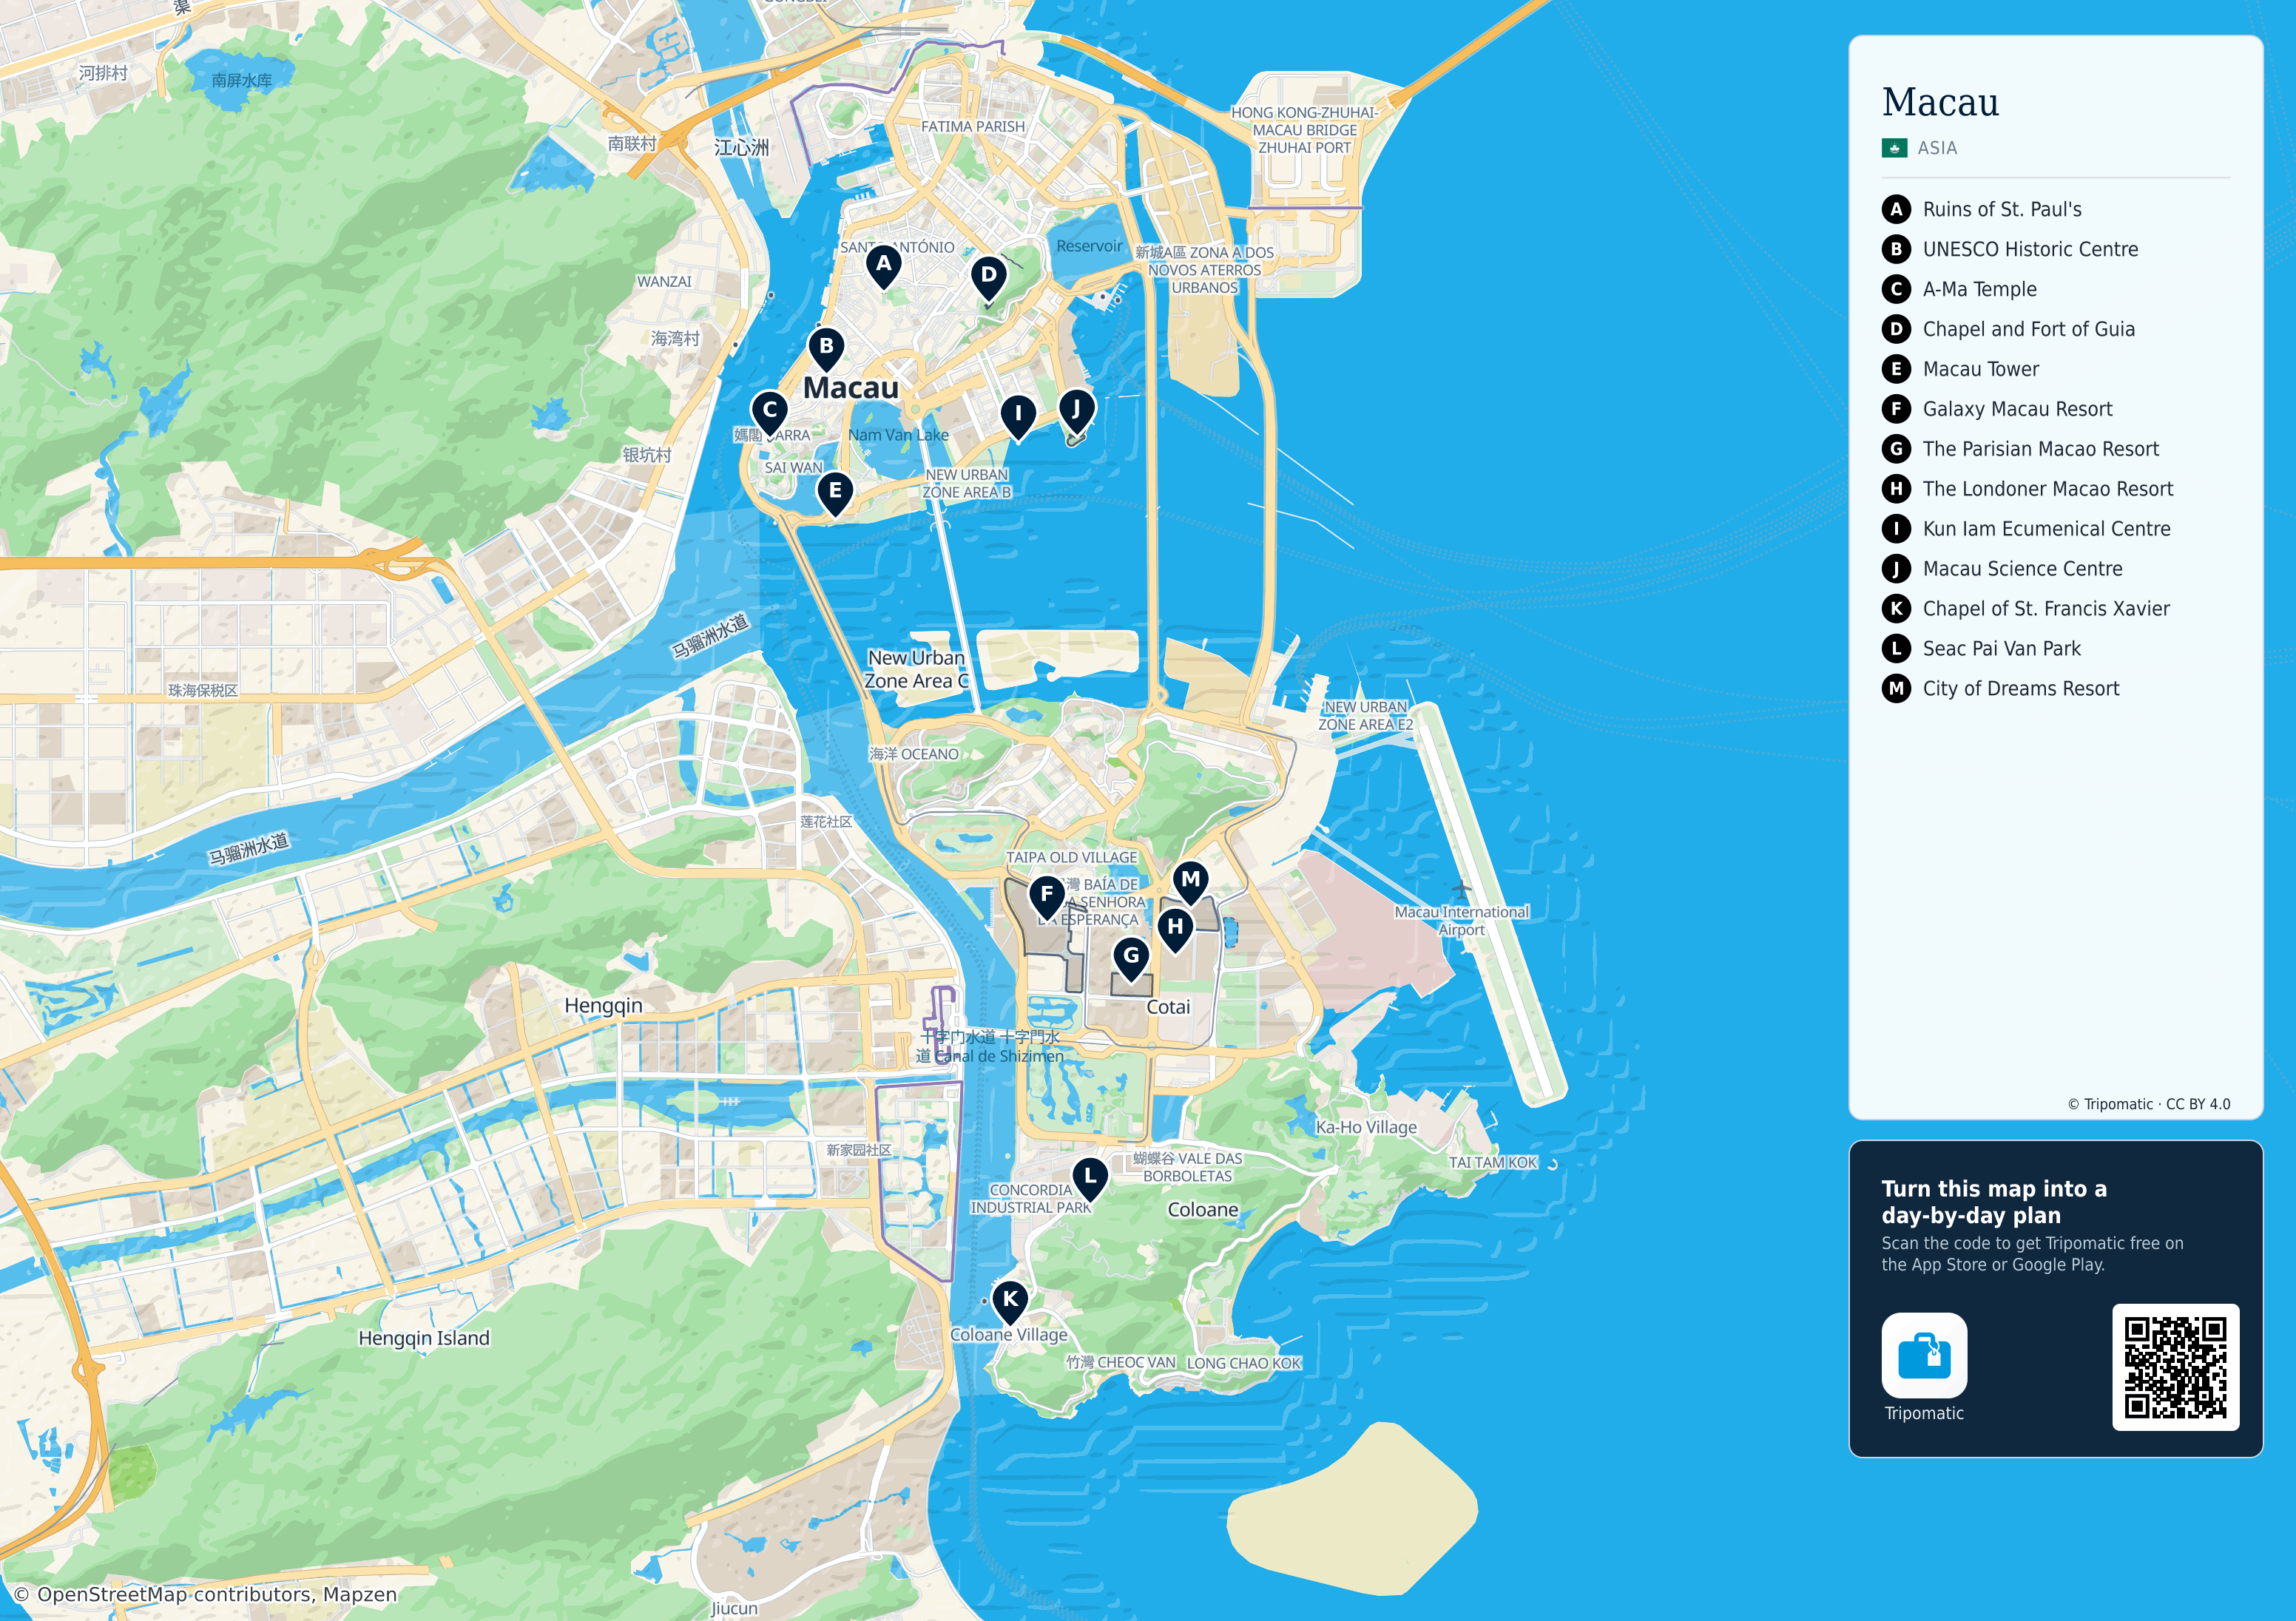
Task: Click map pin J at Science Centre
Action: click(x=1076, y=411)
